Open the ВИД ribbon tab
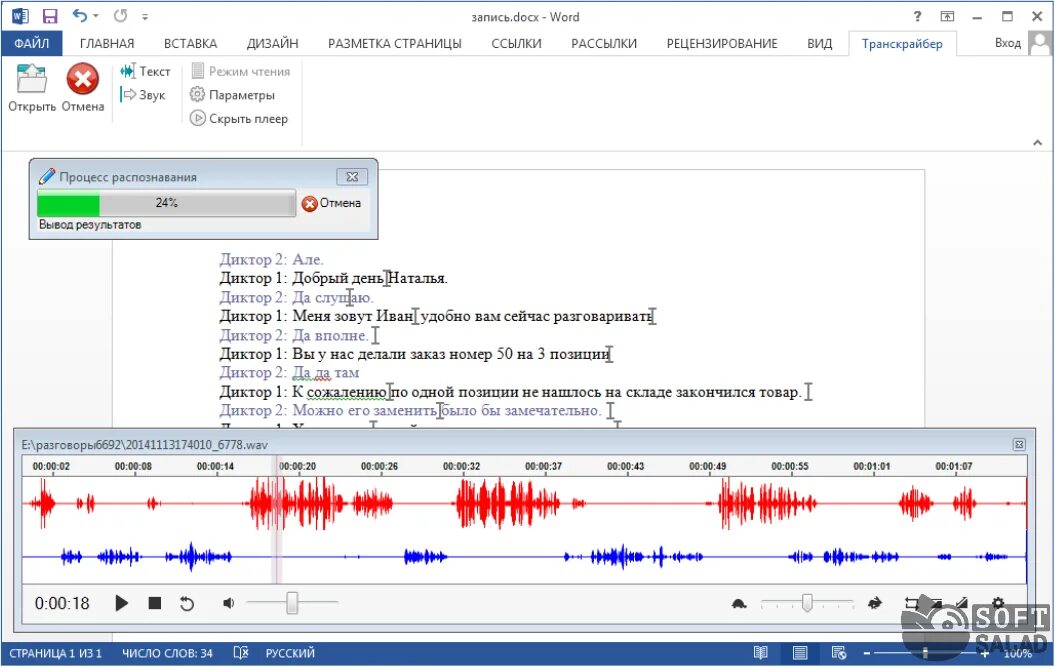The width and height of the screenshot is (1055, 667). pos(820,44)
